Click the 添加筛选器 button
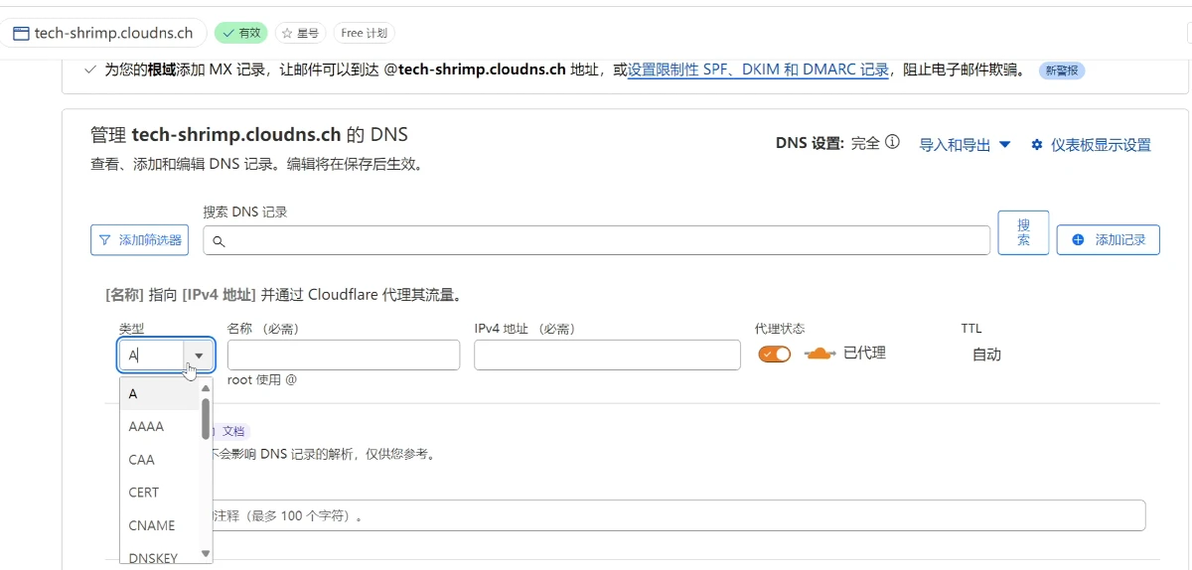Viewport: 1192px width, 570px height. click(140, 240)
